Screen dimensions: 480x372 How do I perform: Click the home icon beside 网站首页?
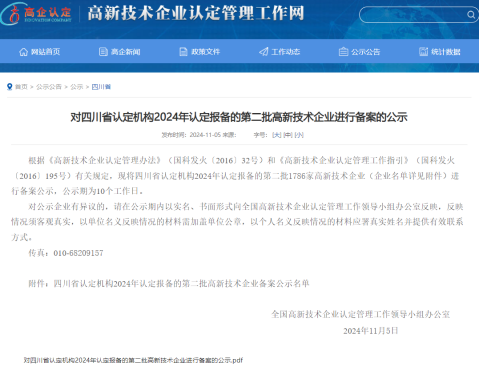[23, 52]
